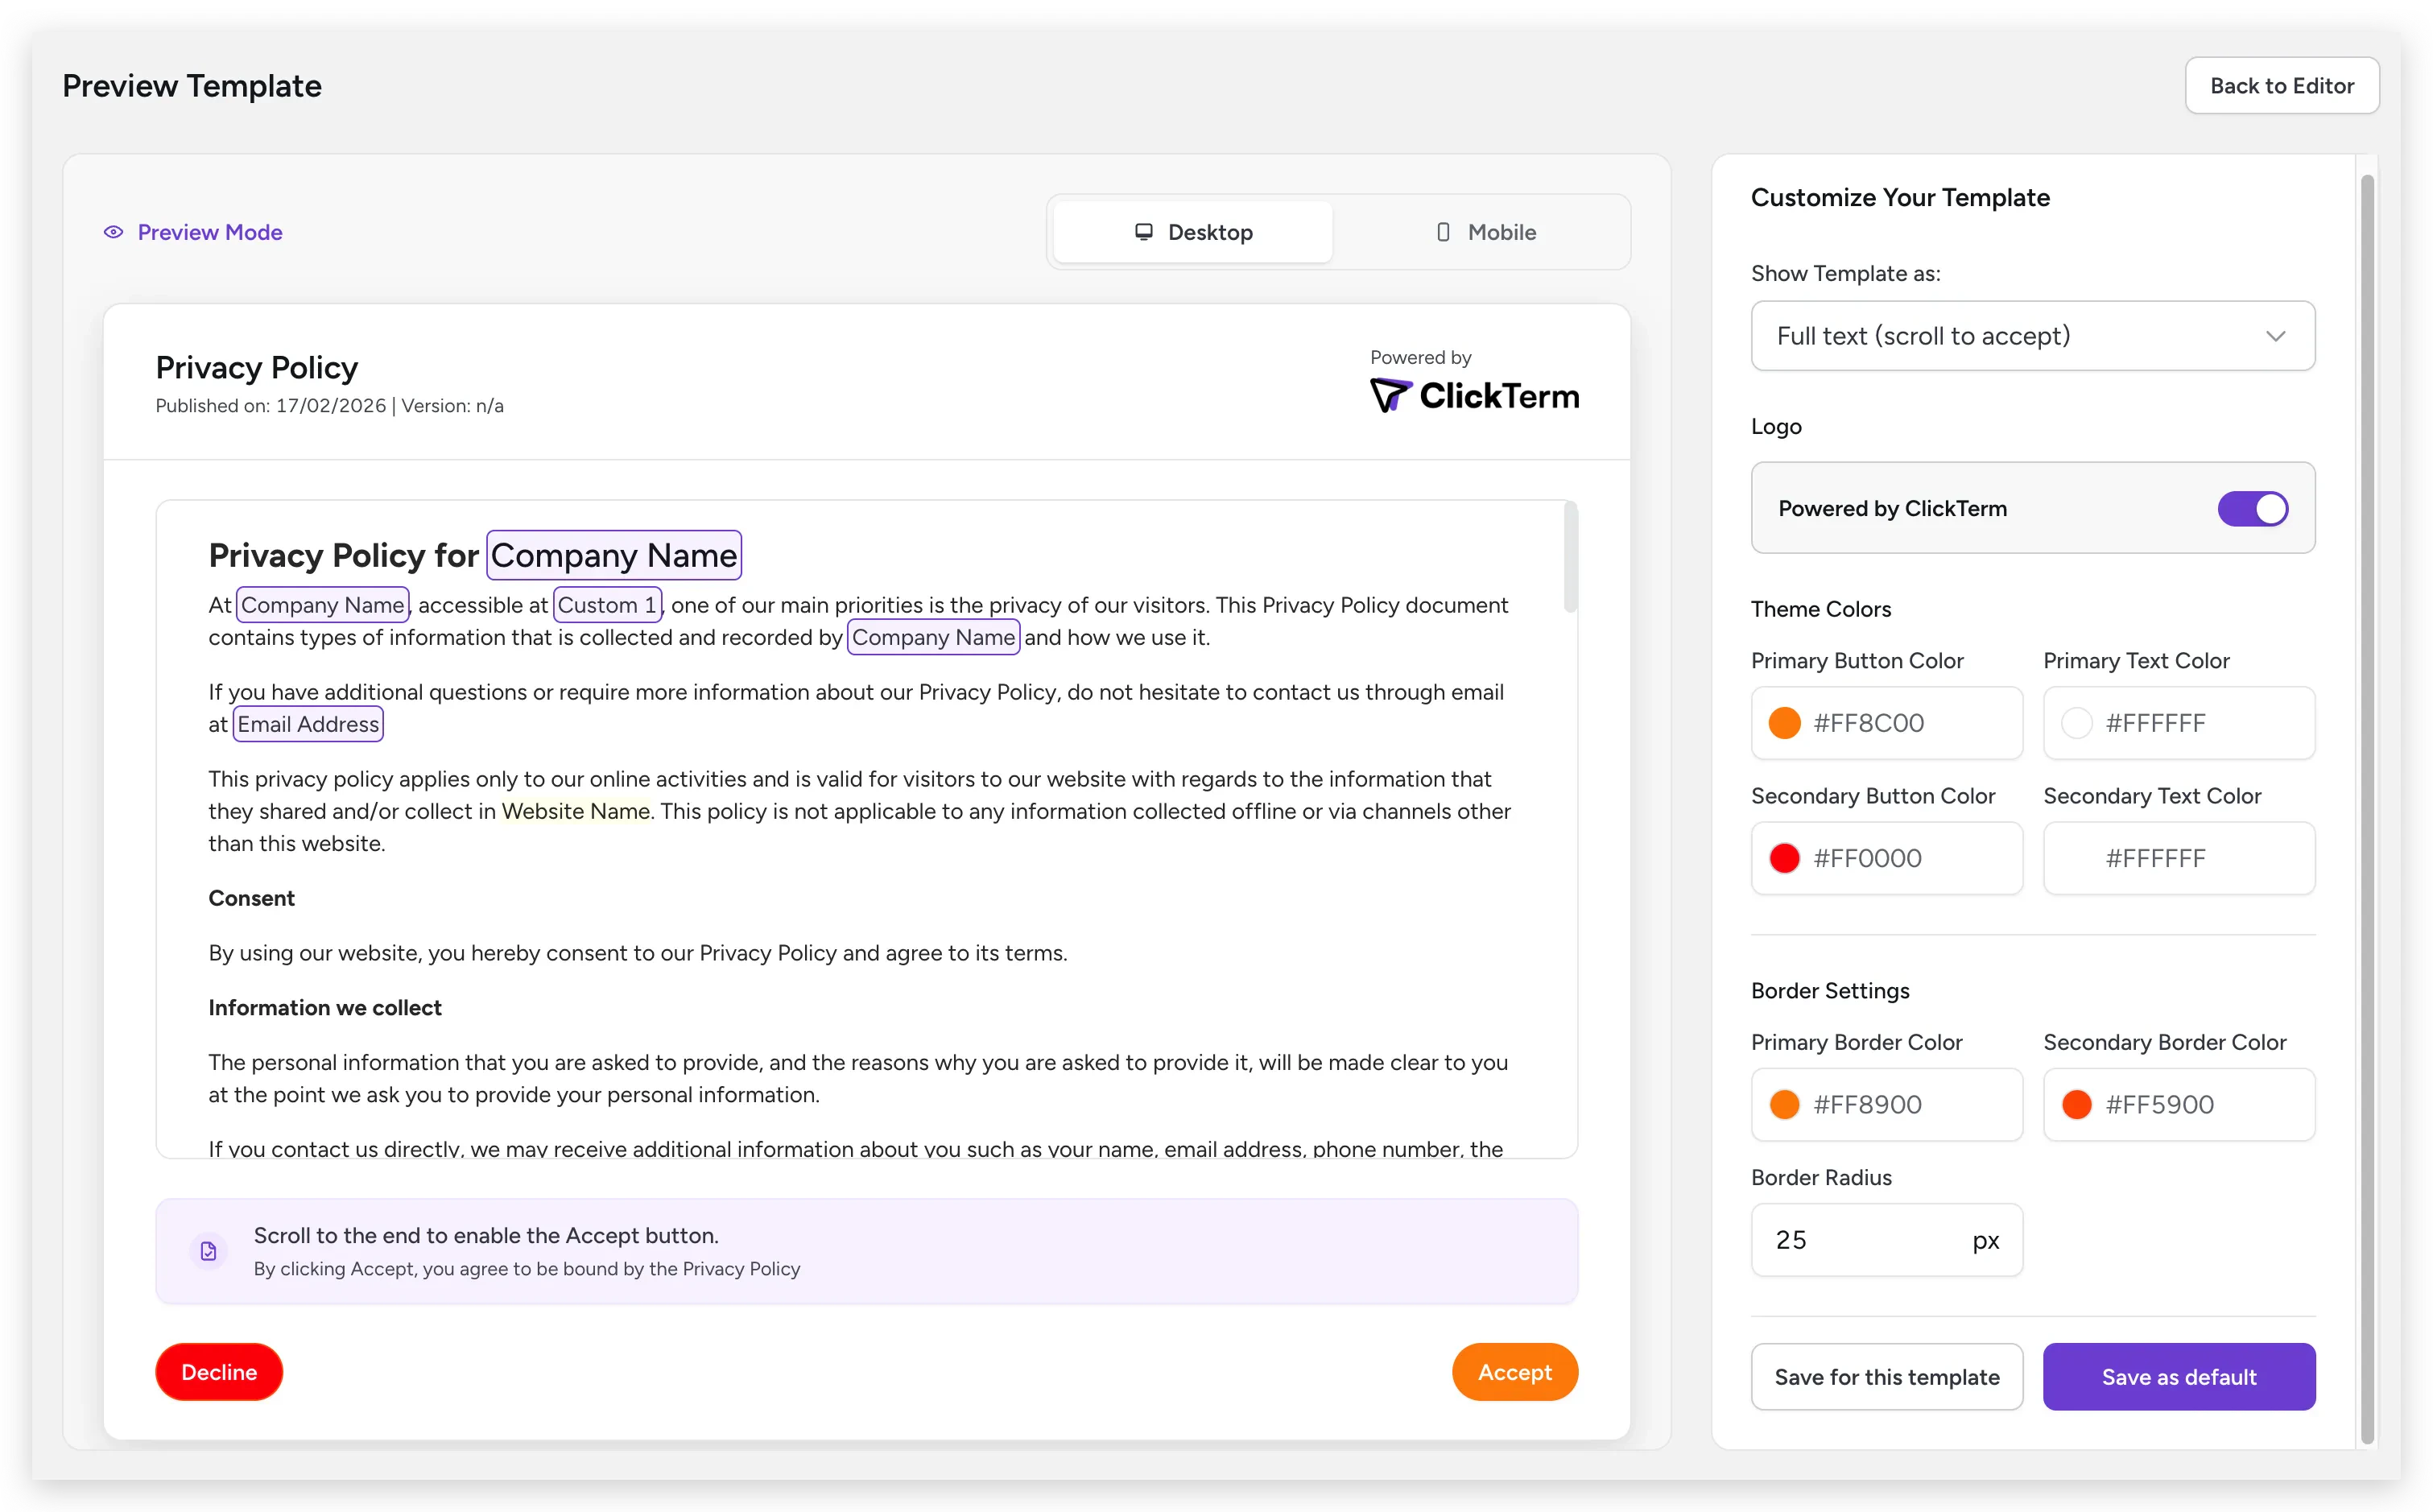Screen dimensions: 2433x1512
Task: Click the Preview Mode eye icon
Action: [x=113, y=232]
